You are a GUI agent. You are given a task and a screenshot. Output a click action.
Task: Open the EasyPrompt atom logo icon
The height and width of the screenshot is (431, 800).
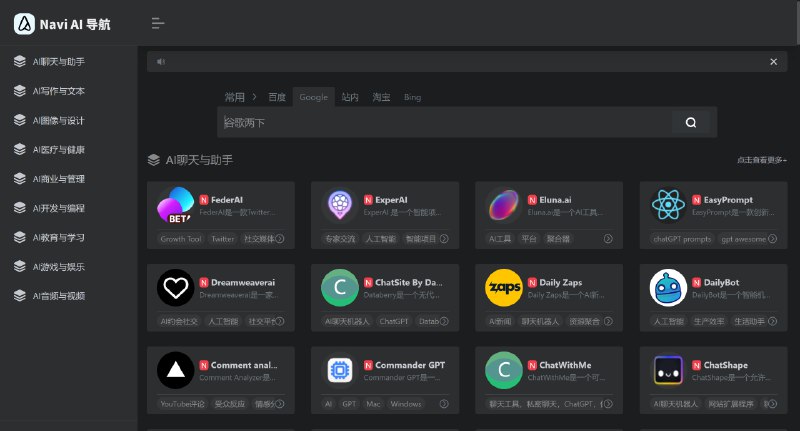click(668, 205)
